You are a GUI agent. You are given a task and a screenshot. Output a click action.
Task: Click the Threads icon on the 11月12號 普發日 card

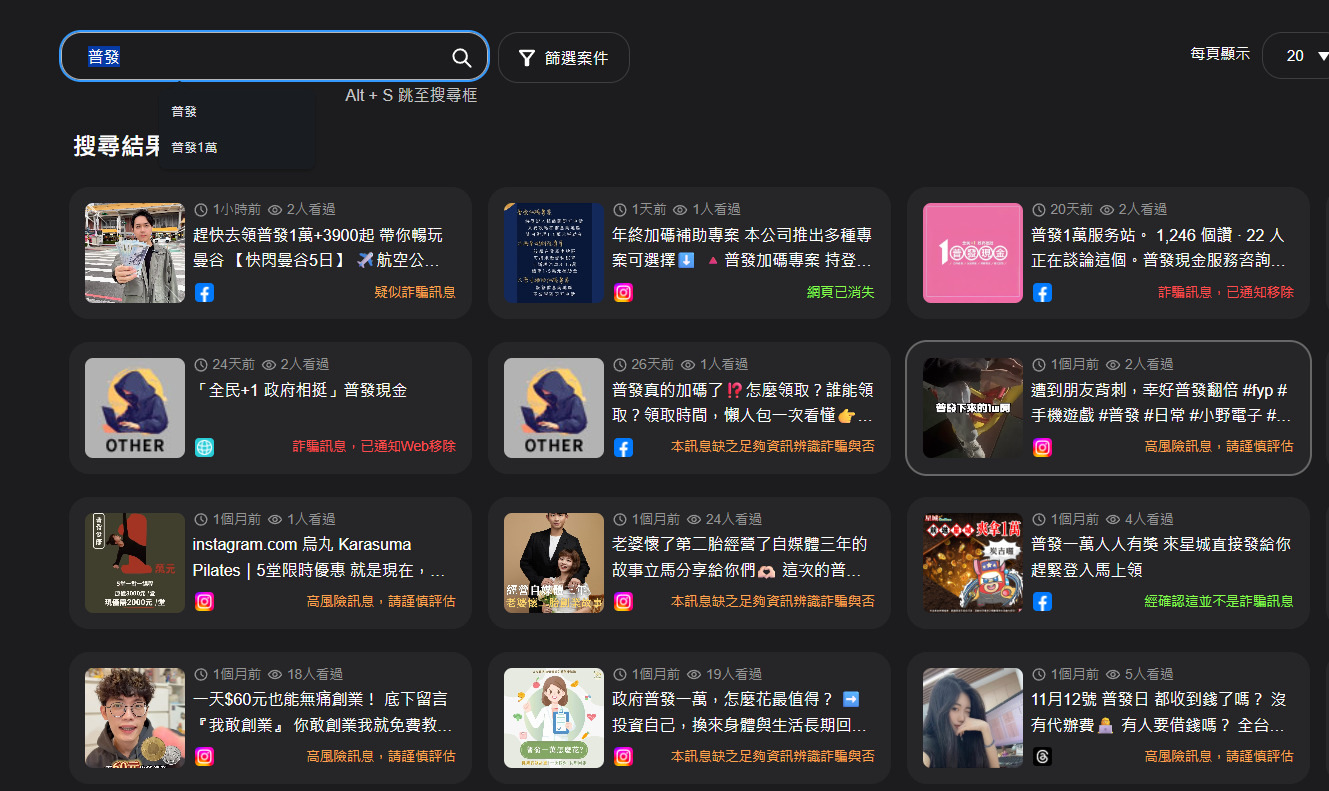pos(1042,757)
